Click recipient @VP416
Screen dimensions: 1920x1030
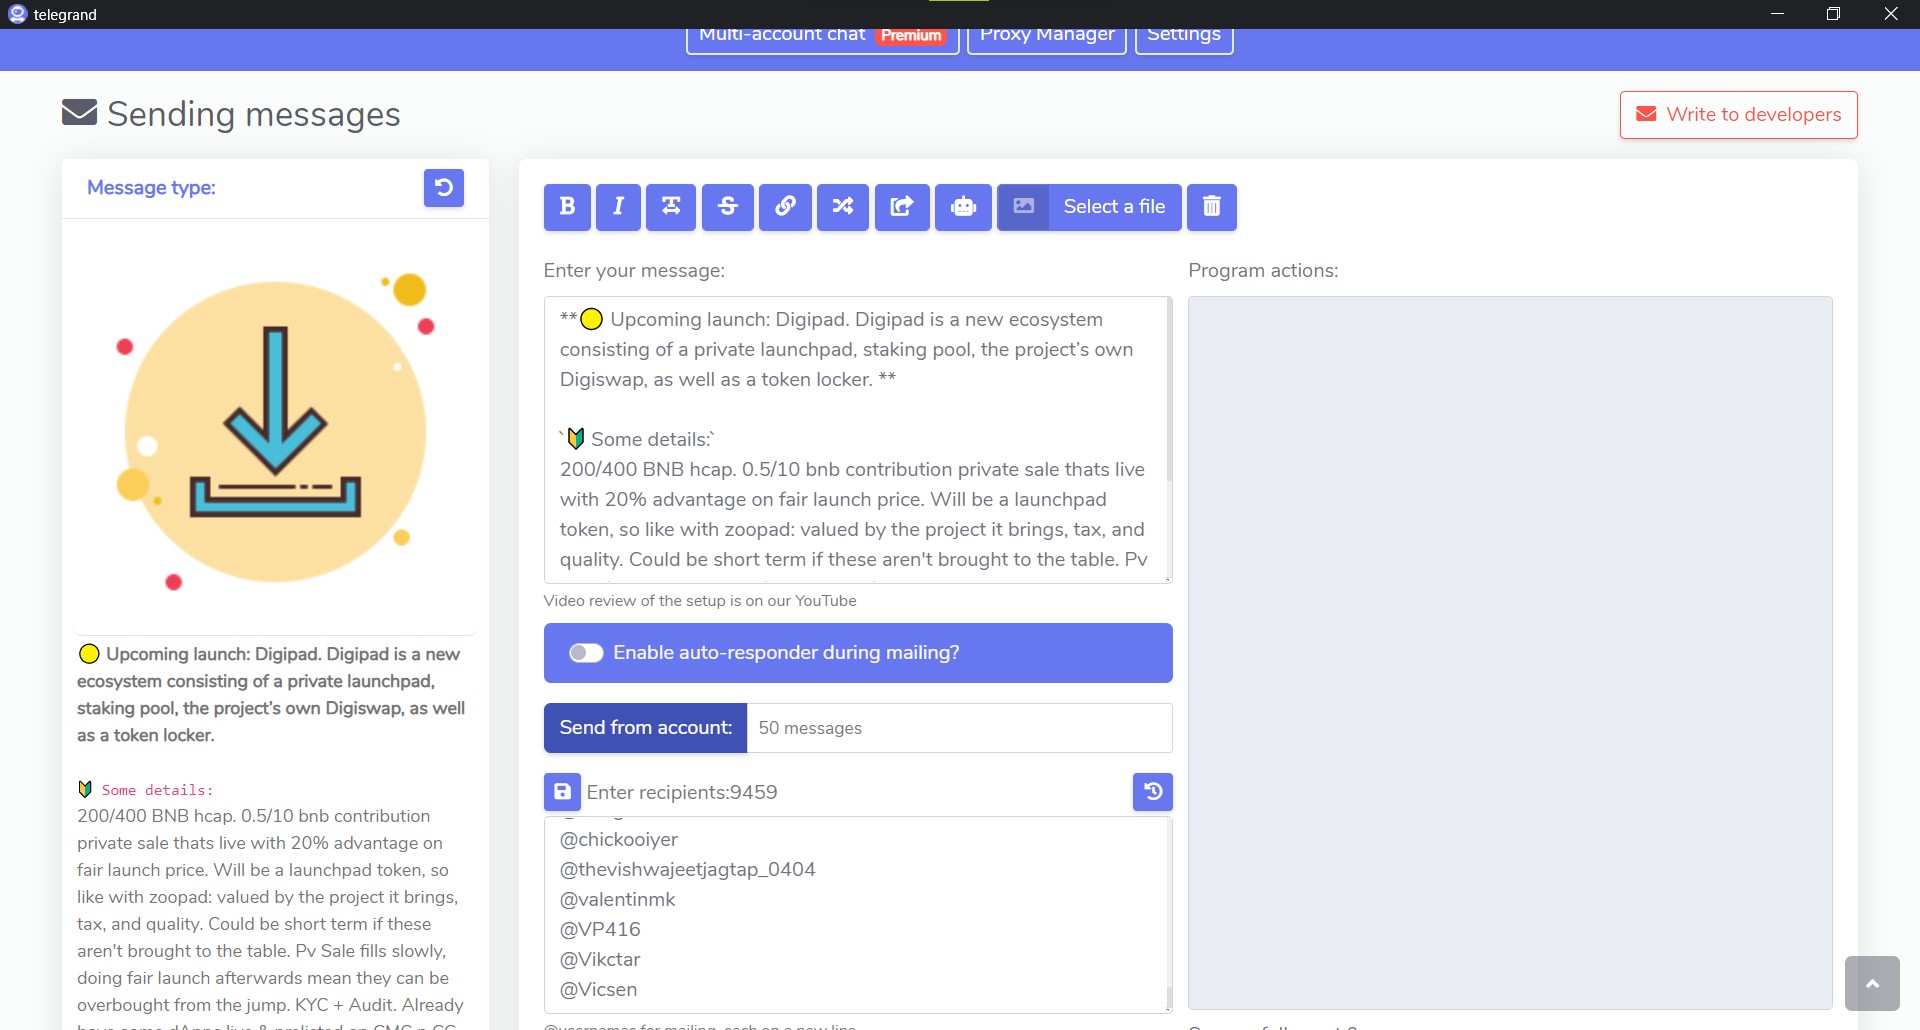tap(600, 930)
